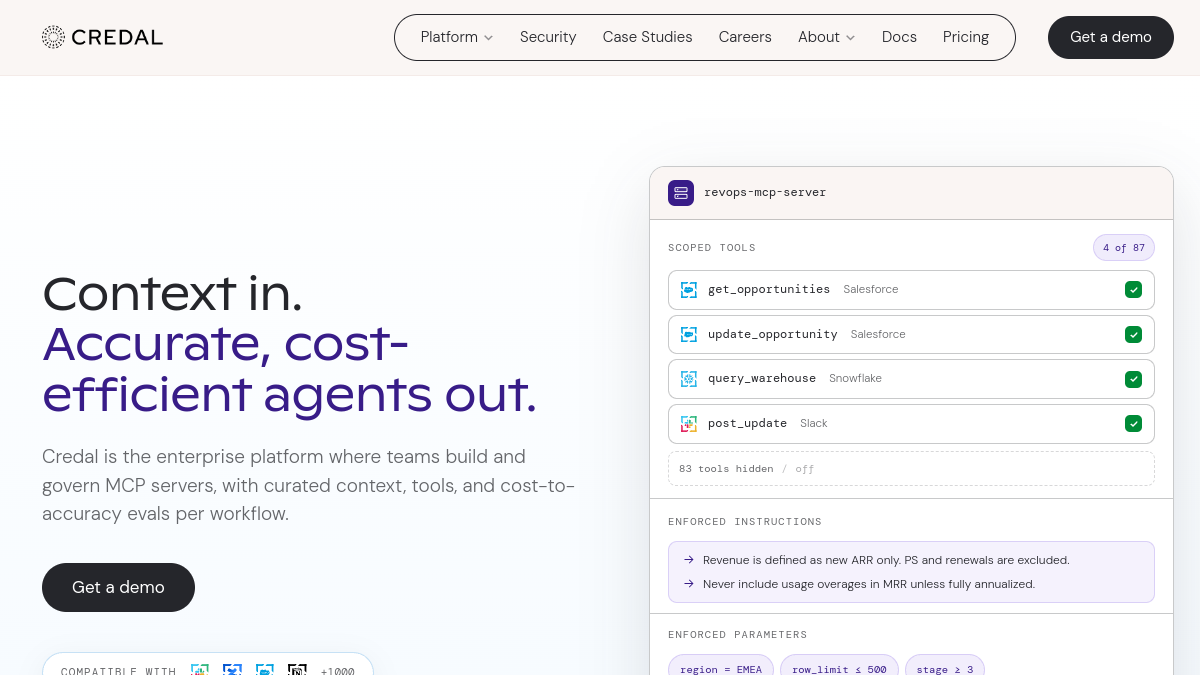Click the CREDAL wordmark link
The image size is (1200, 675).
117,38
